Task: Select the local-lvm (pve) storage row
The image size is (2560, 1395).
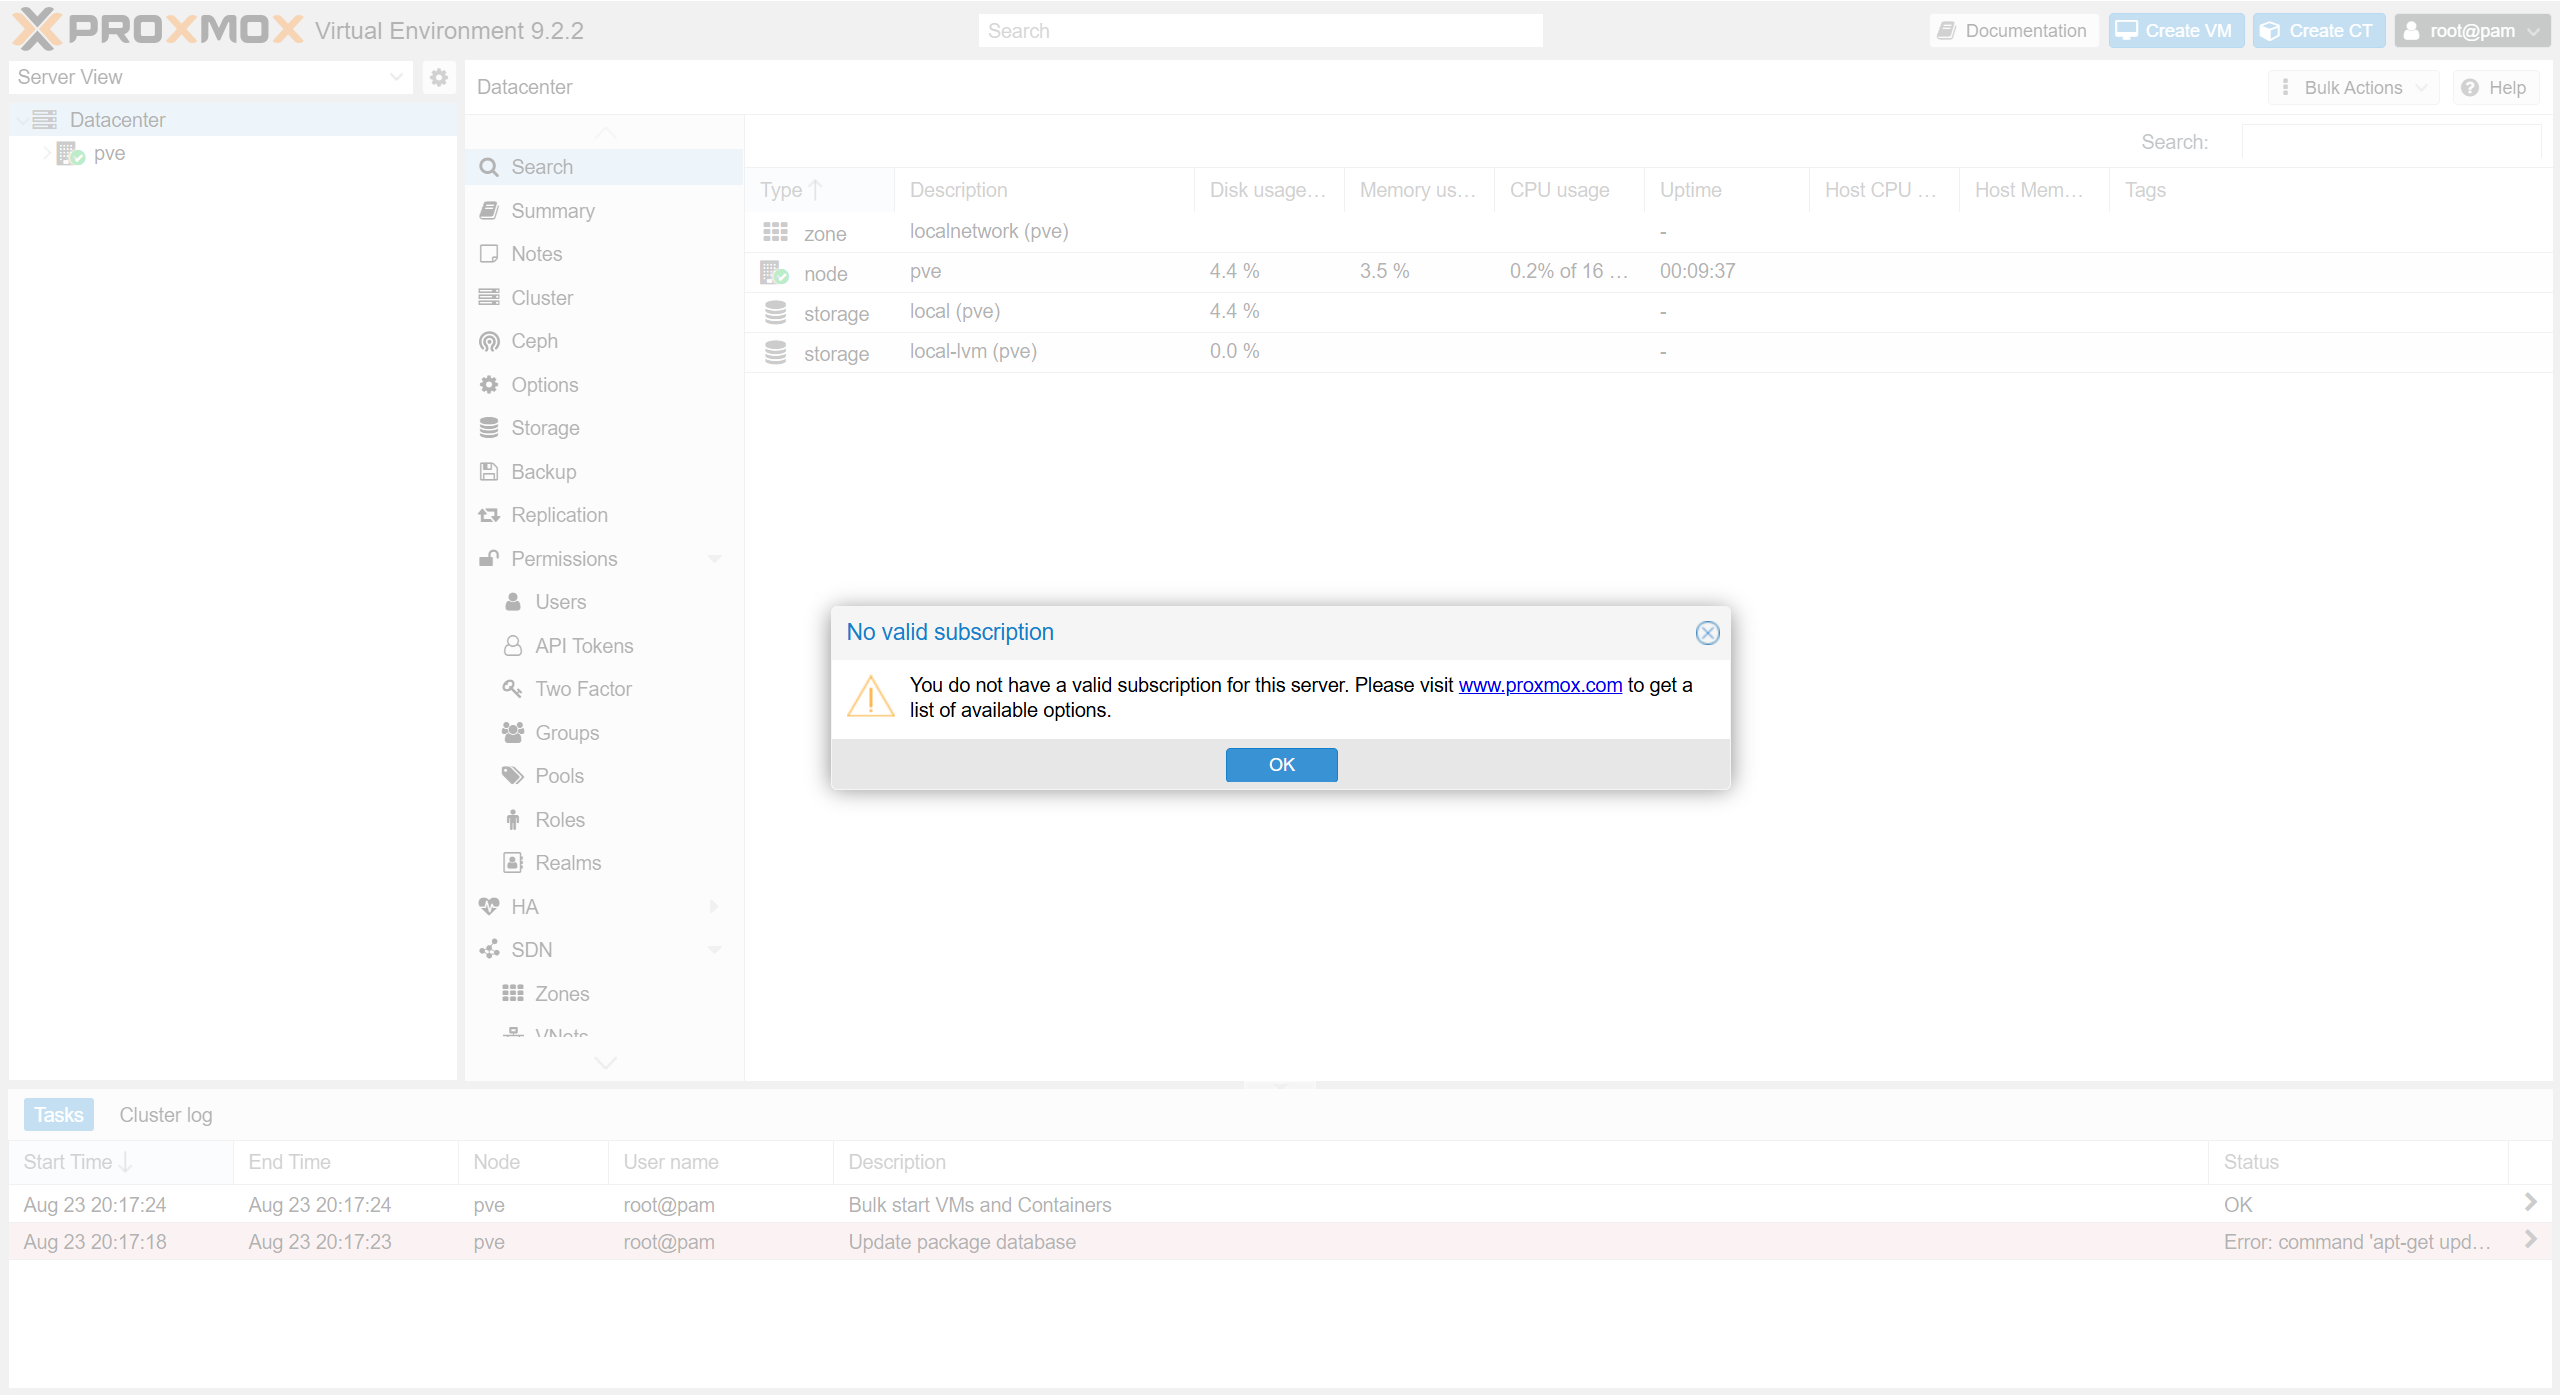Action: (1648, 352)
